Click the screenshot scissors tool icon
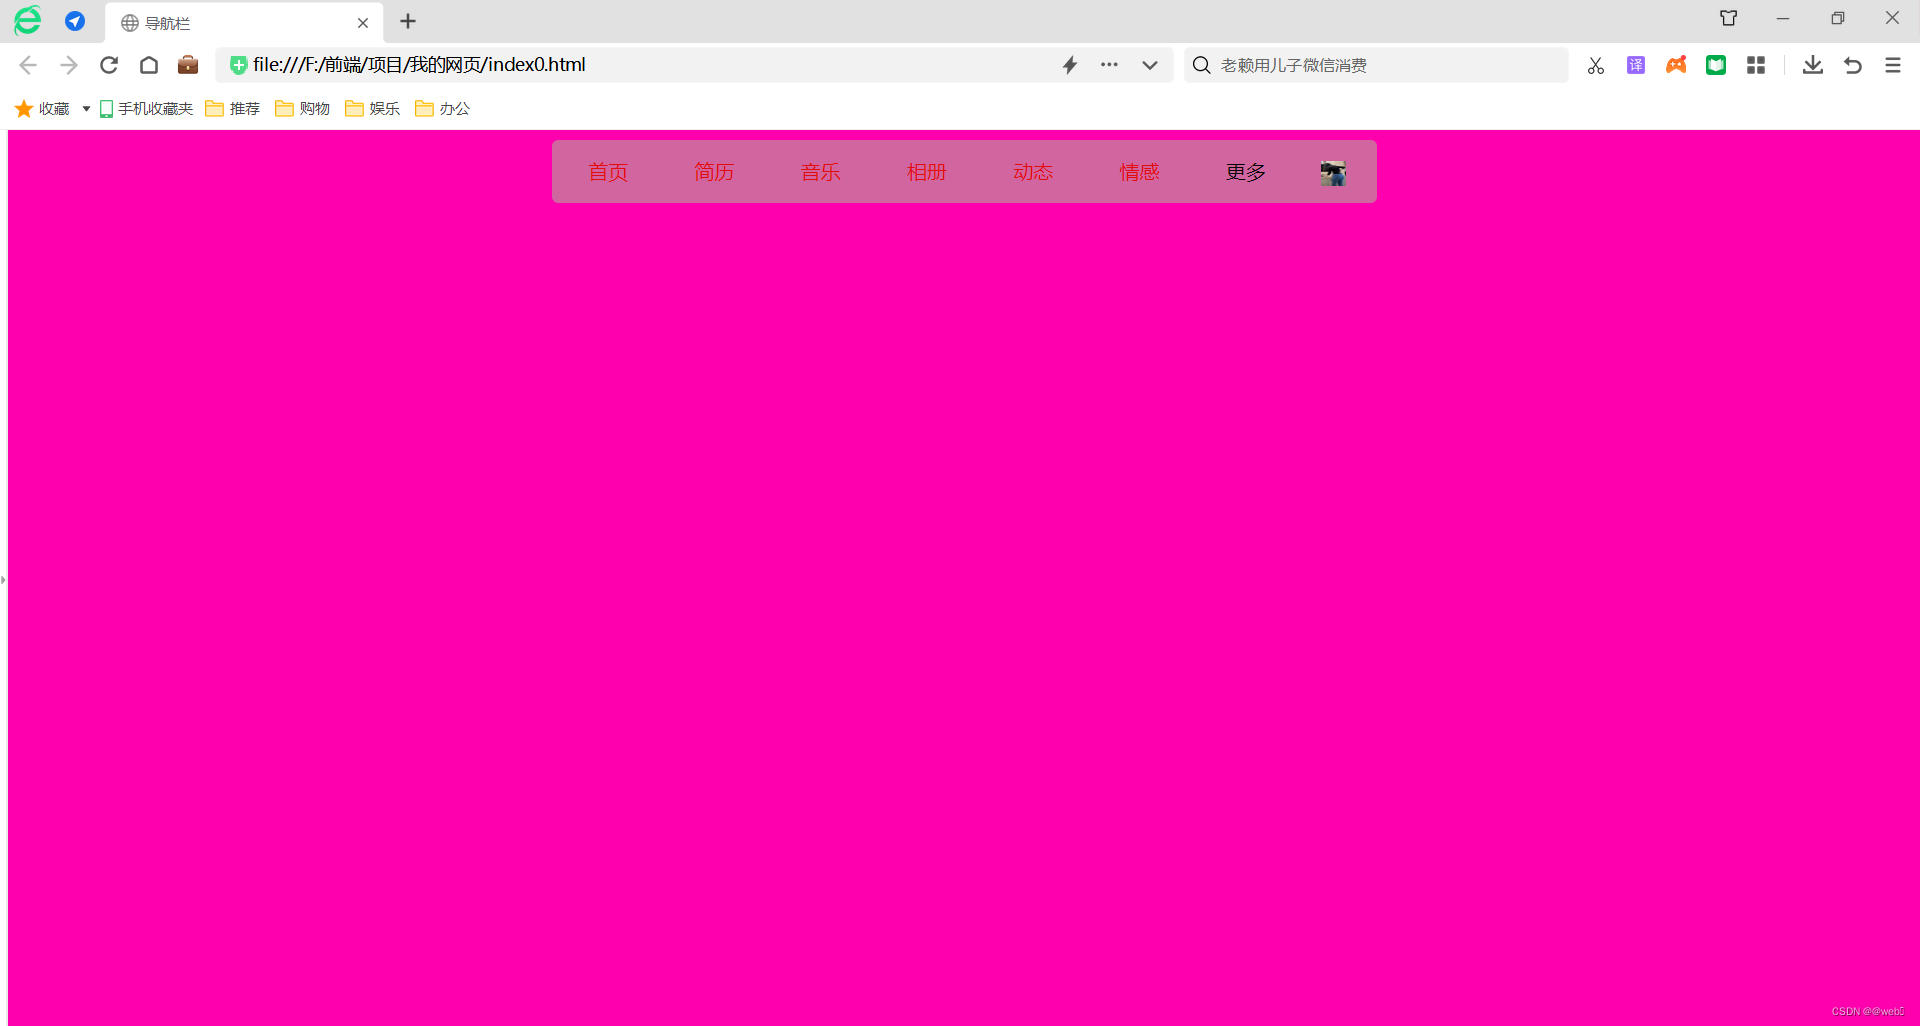Viewport: 1920px width, 1026px height. (x=1596, y=65)
